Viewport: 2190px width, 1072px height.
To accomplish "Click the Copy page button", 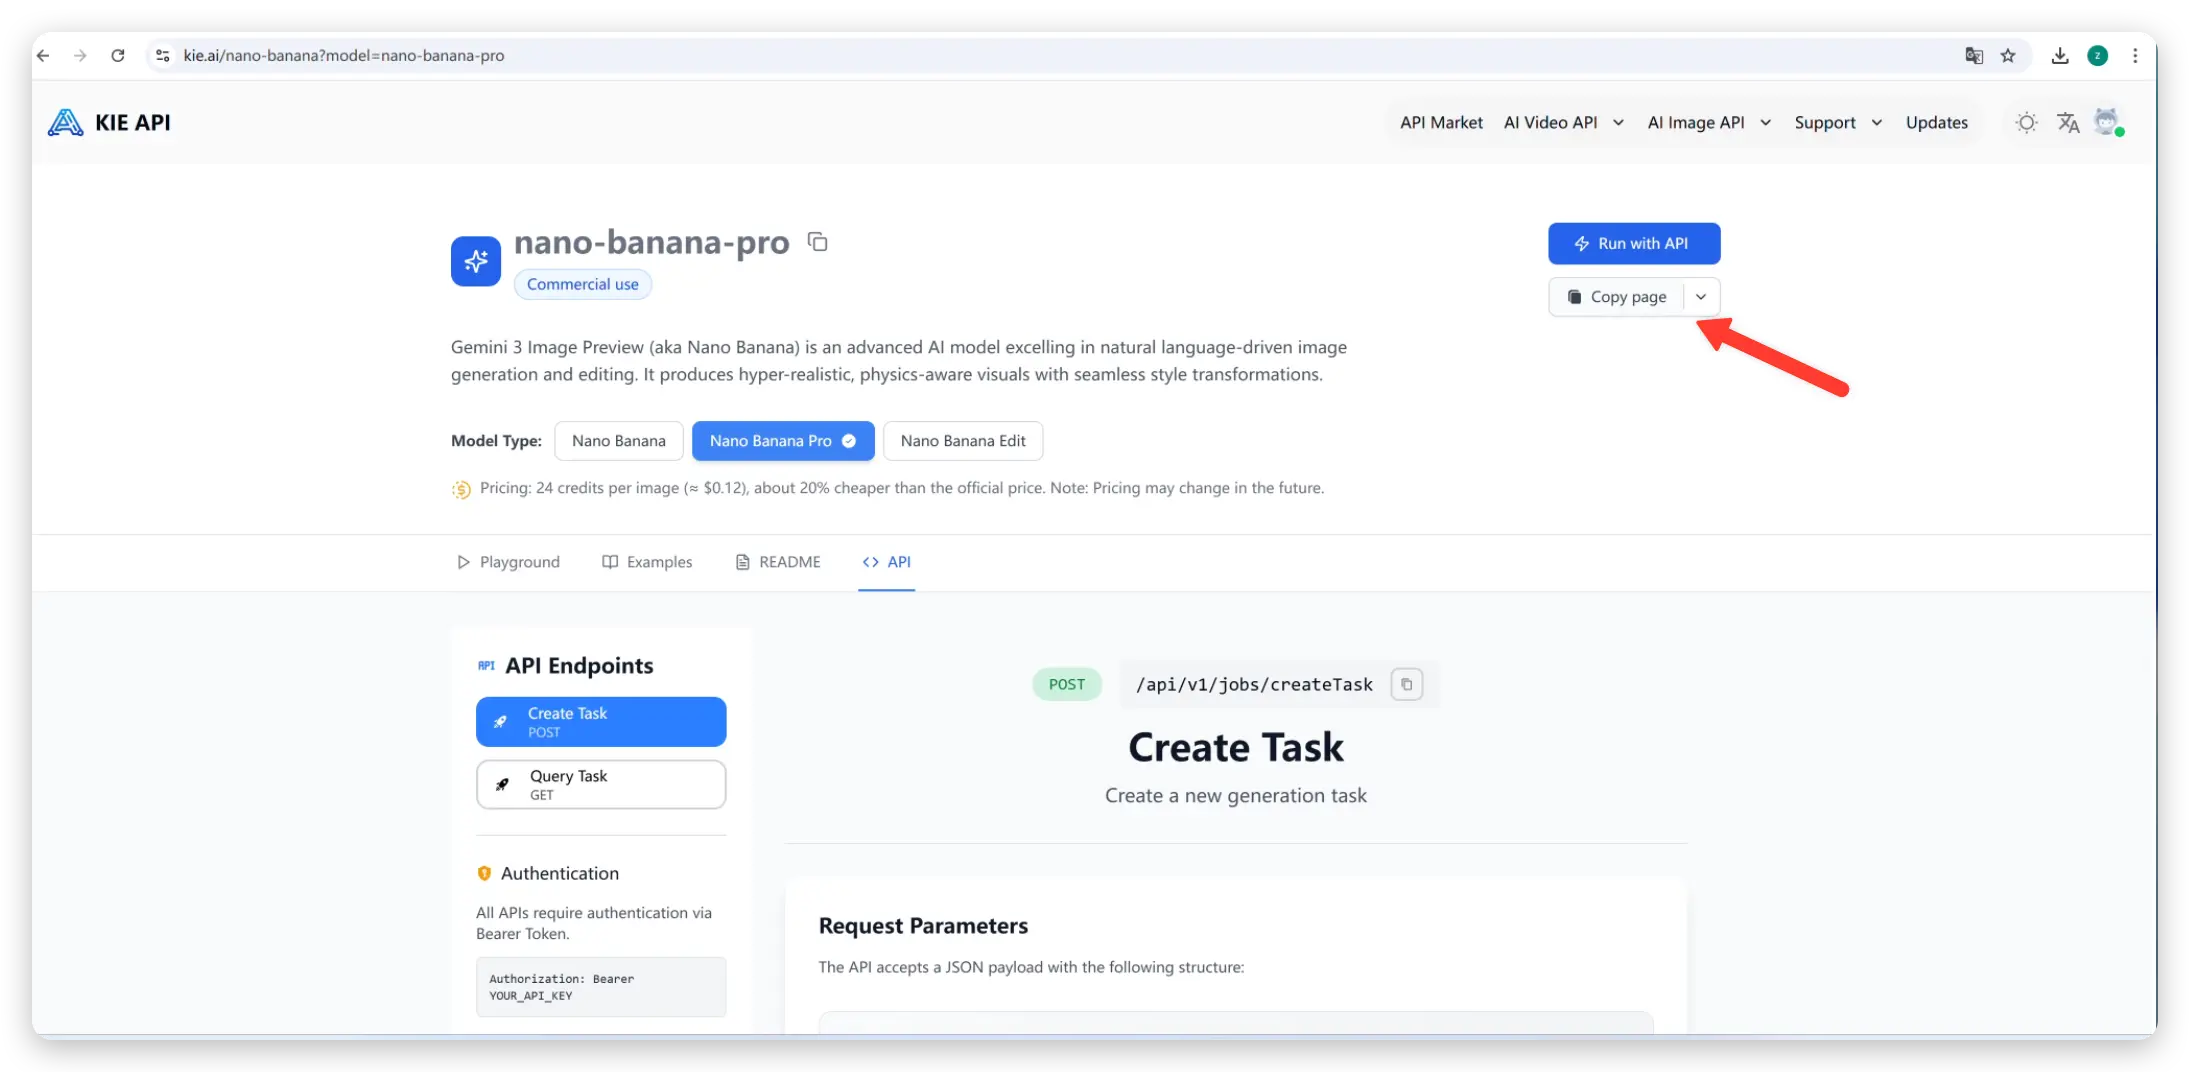I will click(x=1617, y=297).
